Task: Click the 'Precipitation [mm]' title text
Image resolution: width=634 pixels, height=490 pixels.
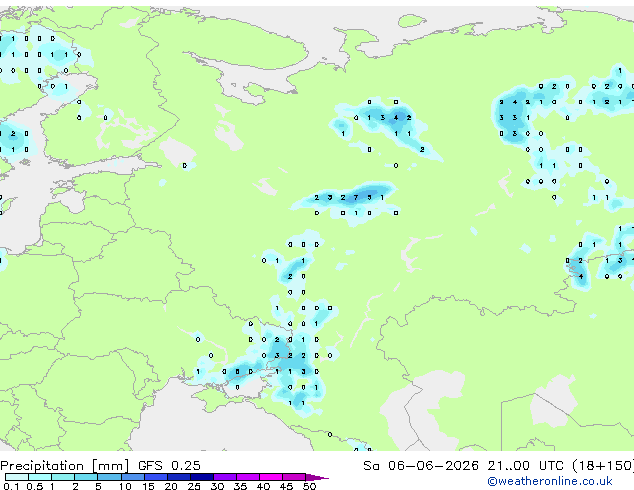Action: click(65, 466)
